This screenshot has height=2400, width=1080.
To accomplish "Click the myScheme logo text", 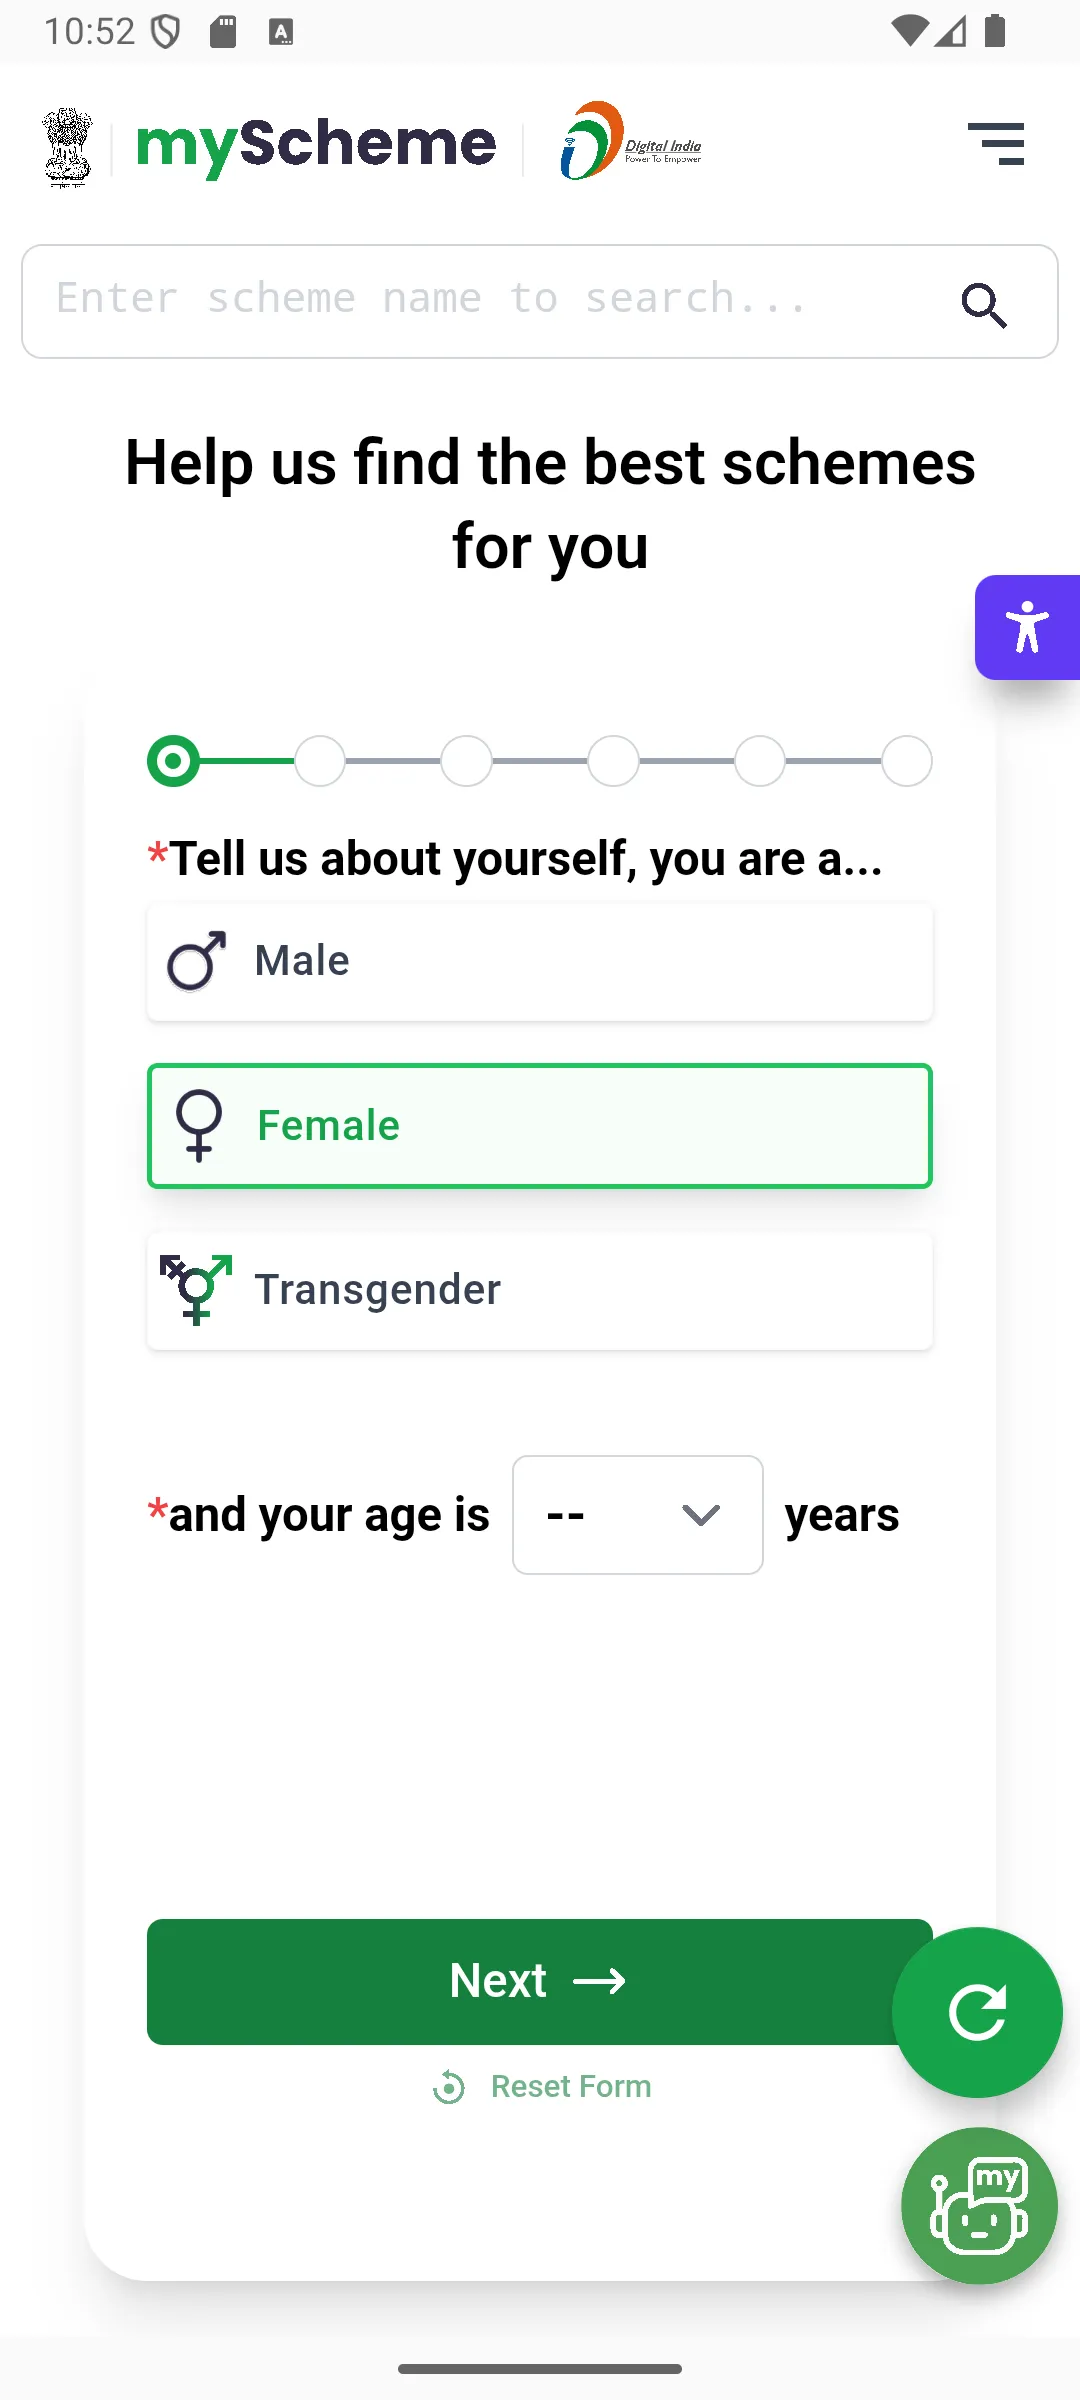I will click(x=316, y=145).
